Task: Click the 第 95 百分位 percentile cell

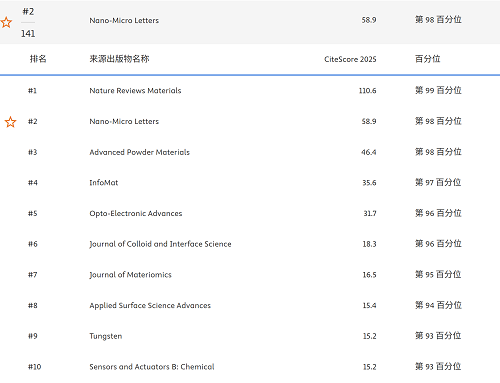Action: 438,274
